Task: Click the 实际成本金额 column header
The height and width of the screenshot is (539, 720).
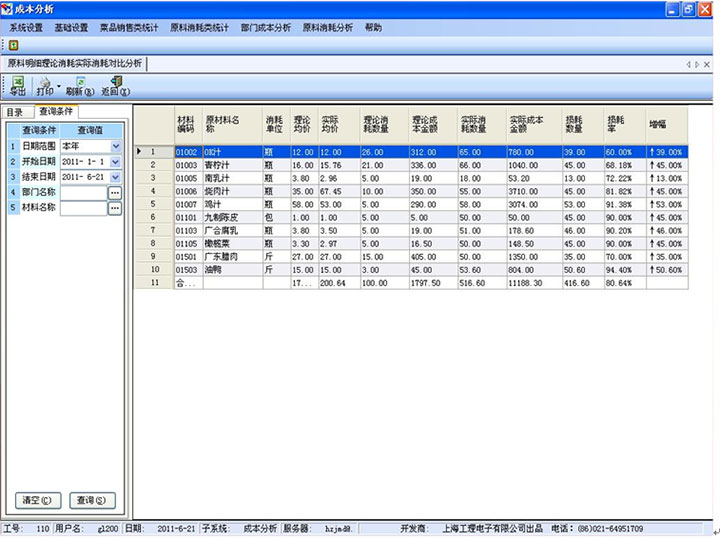Action: tap(534, 124)
